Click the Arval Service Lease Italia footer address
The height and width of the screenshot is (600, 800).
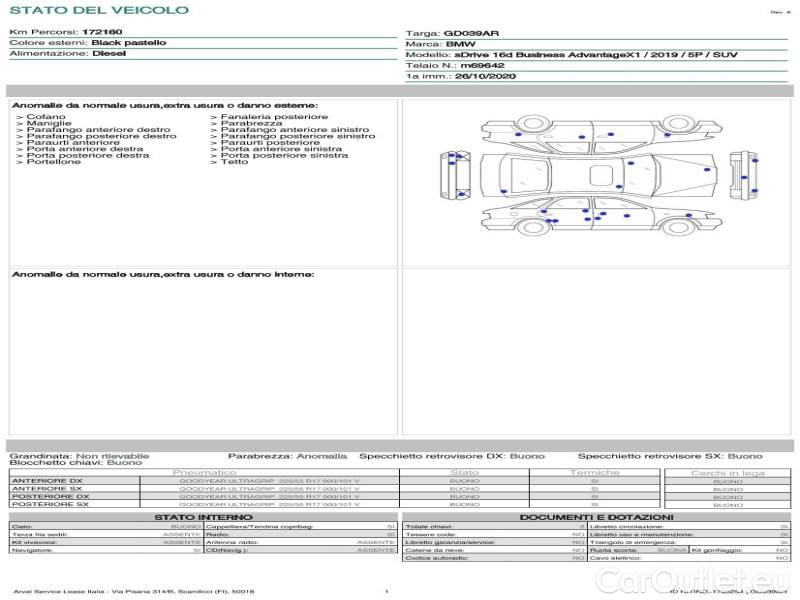pos(134,592)
